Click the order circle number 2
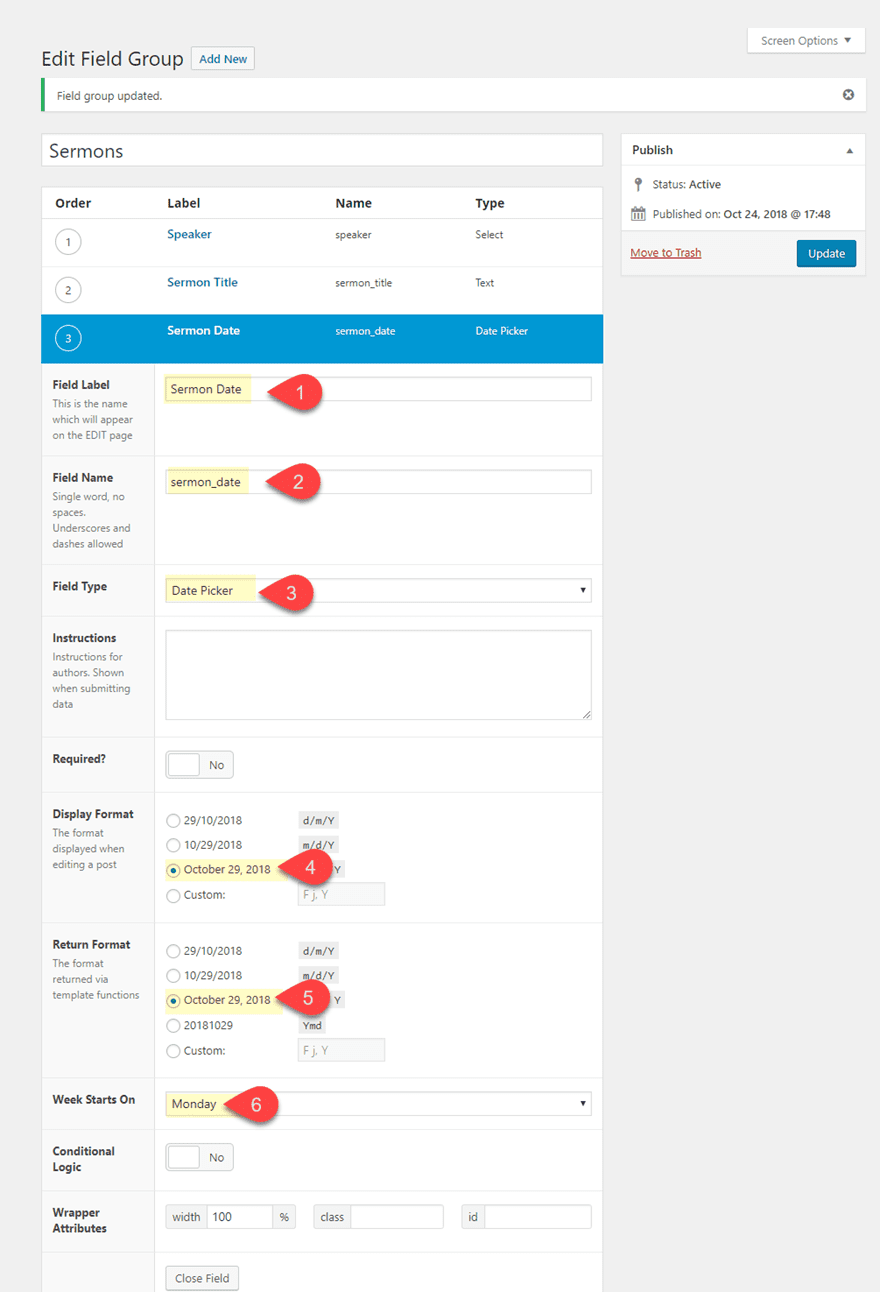 coord(68,290)
